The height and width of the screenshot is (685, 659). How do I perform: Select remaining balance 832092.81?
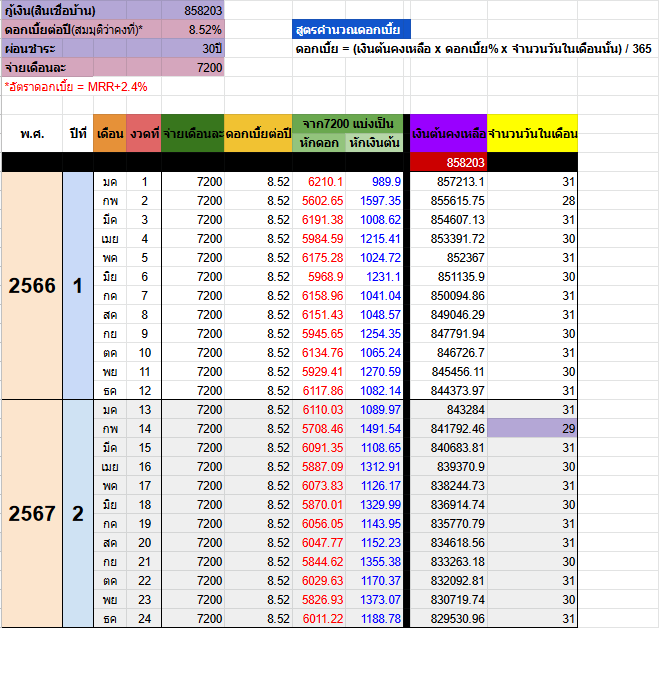[x=448, y=581]
